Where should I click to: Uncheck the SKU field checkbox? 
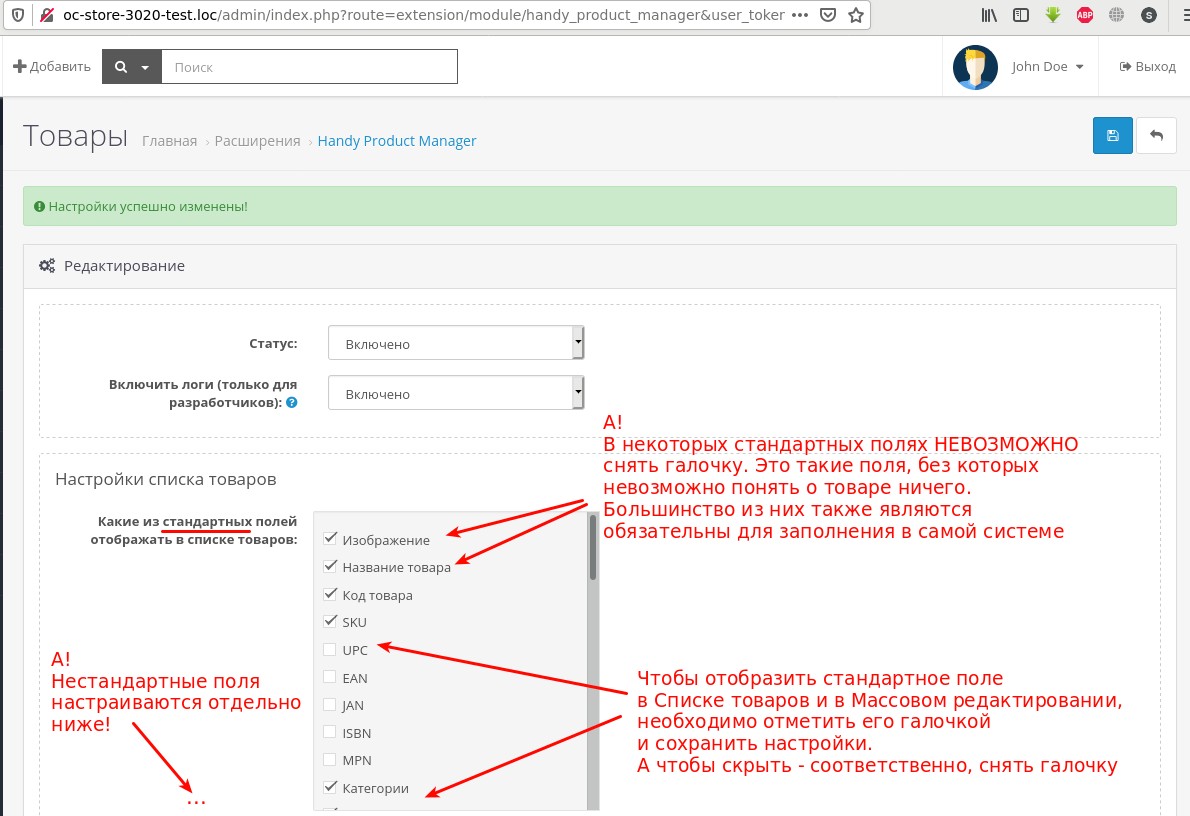pos(331,622)
